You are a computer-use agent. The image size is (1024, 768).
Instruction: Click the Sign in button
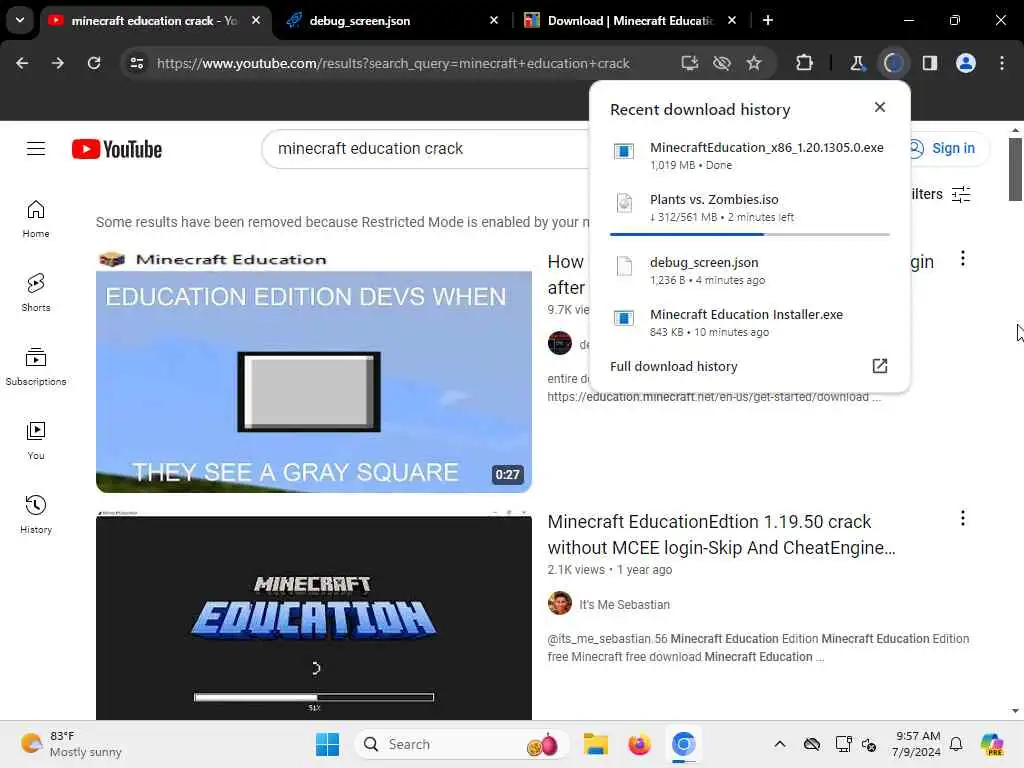coord(944,148)
